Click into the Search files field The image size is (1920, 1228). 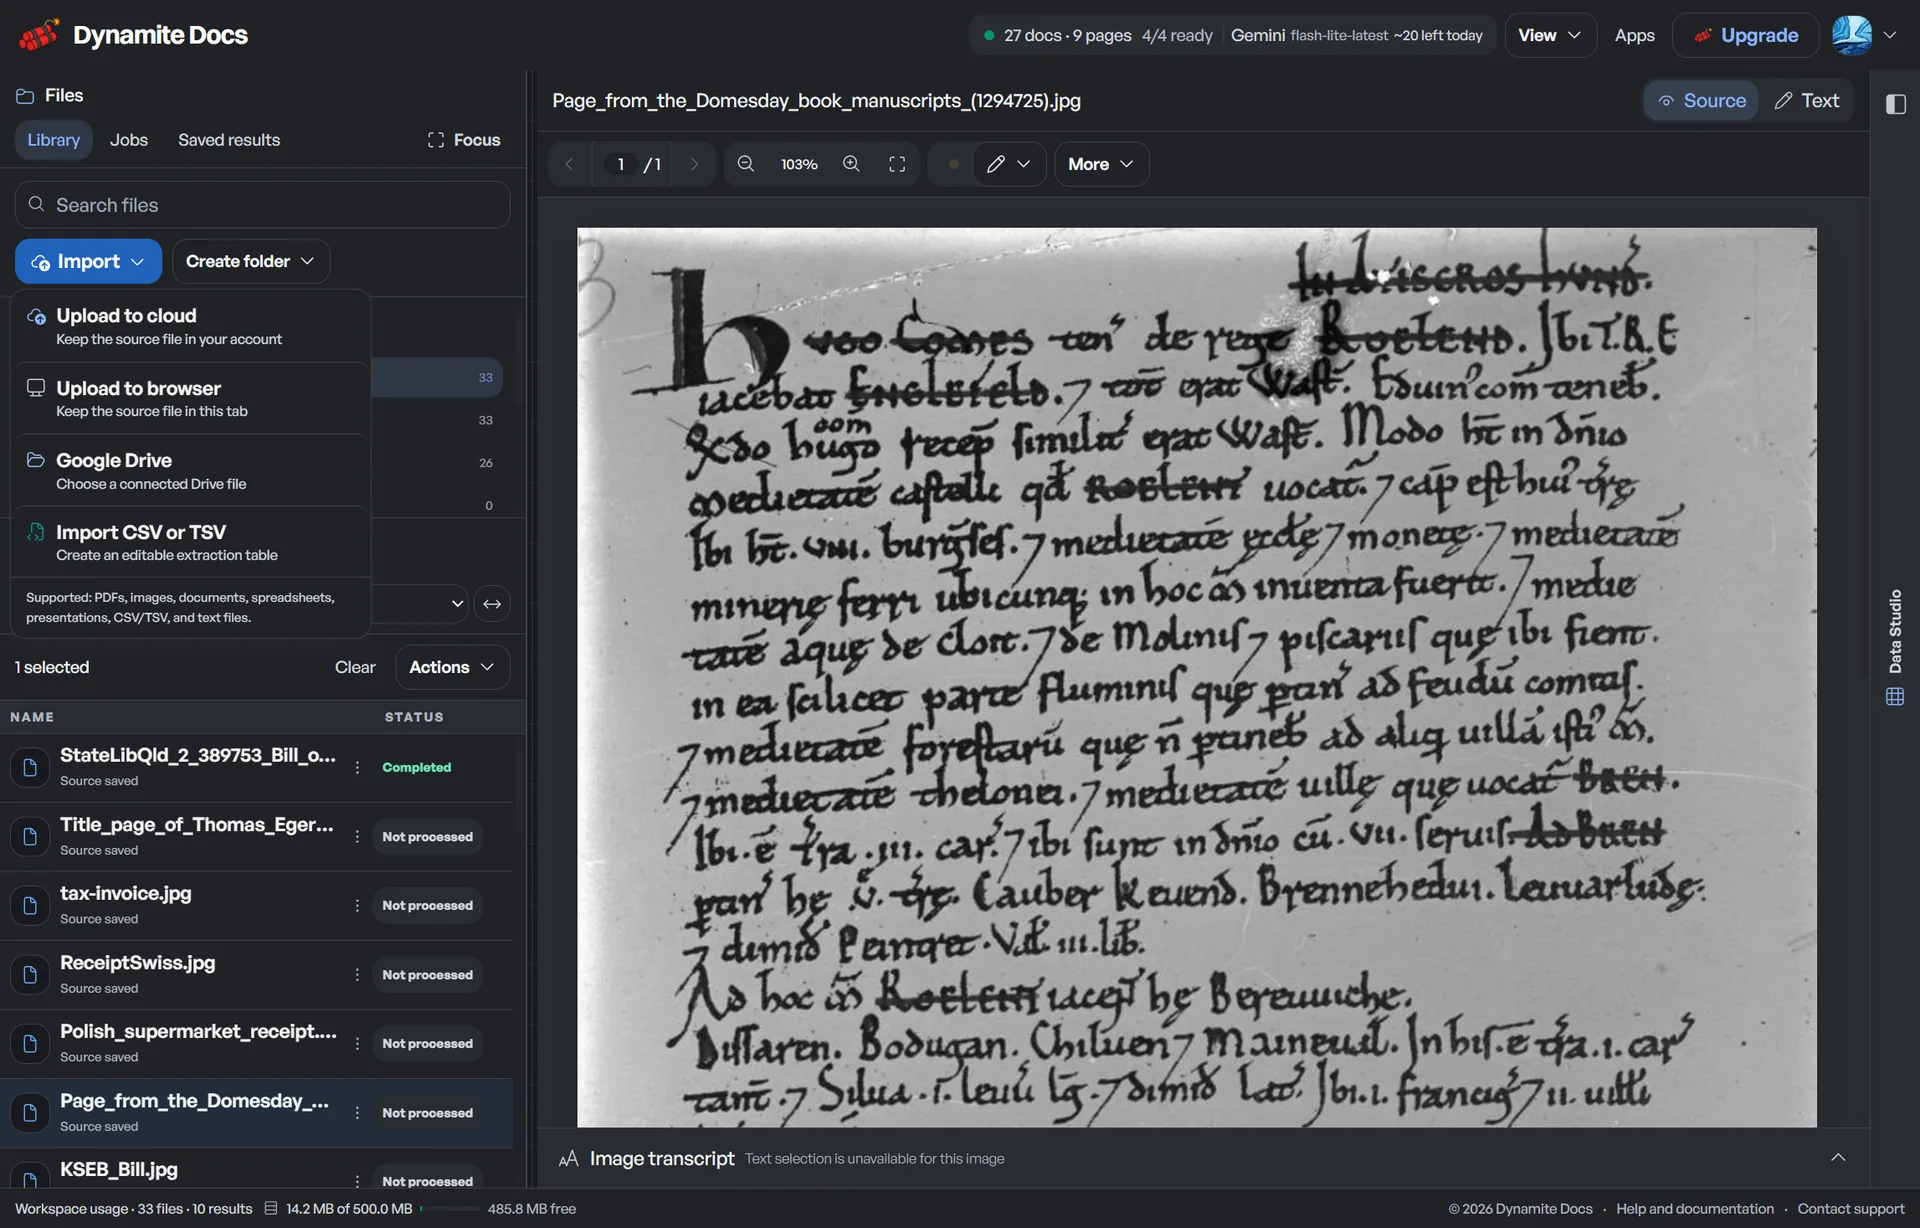click(262, 204)
